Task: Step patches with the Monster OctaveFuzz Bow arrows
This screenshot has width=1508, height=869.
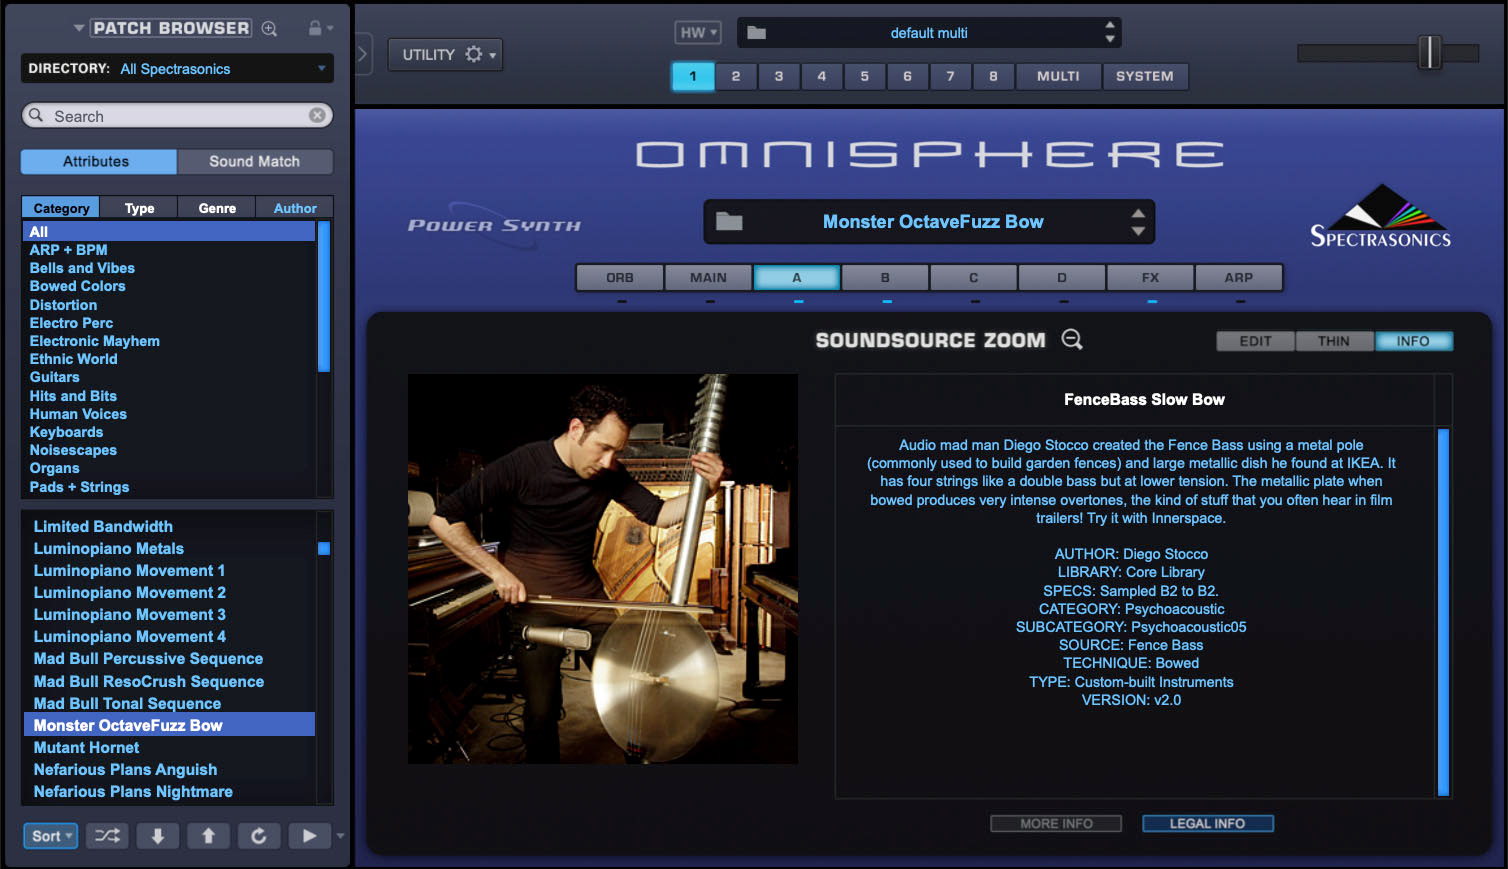Action: tap(1138, 221)
